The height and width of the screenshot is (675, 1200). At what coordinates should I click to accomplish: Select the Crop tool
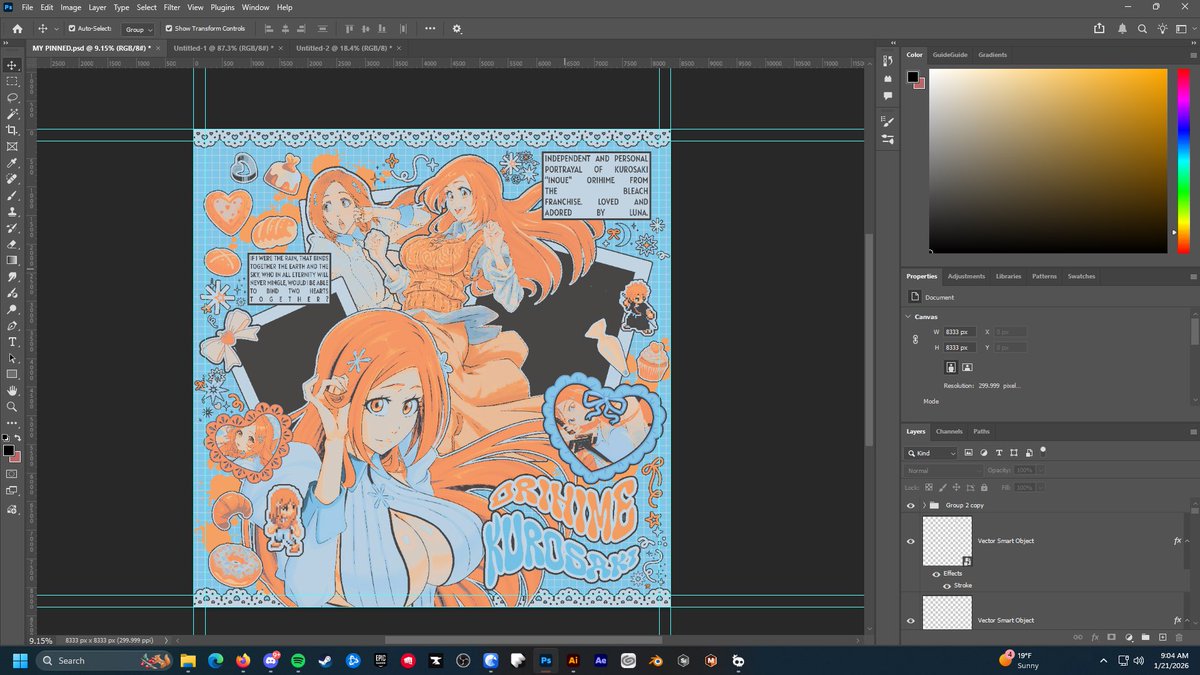point(12,130)
